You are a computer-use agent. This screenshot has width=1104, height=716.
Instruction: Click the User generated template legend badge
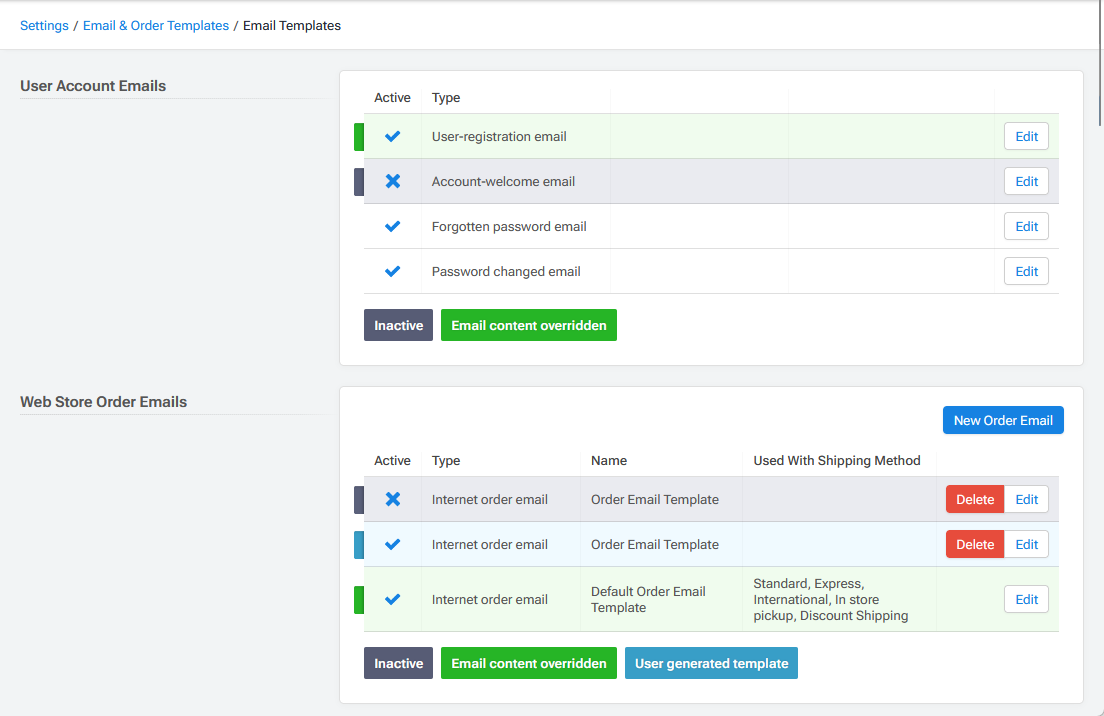pyautogui.click(x=711, y=663)
